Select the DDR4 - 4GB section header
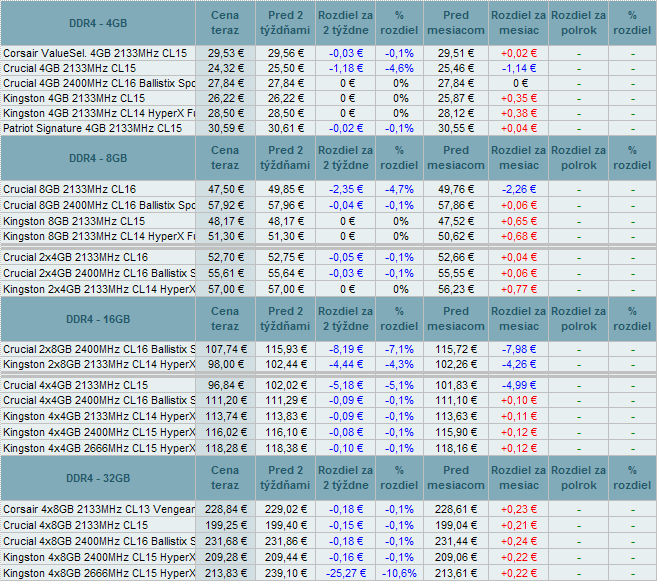 pos(98,23)
